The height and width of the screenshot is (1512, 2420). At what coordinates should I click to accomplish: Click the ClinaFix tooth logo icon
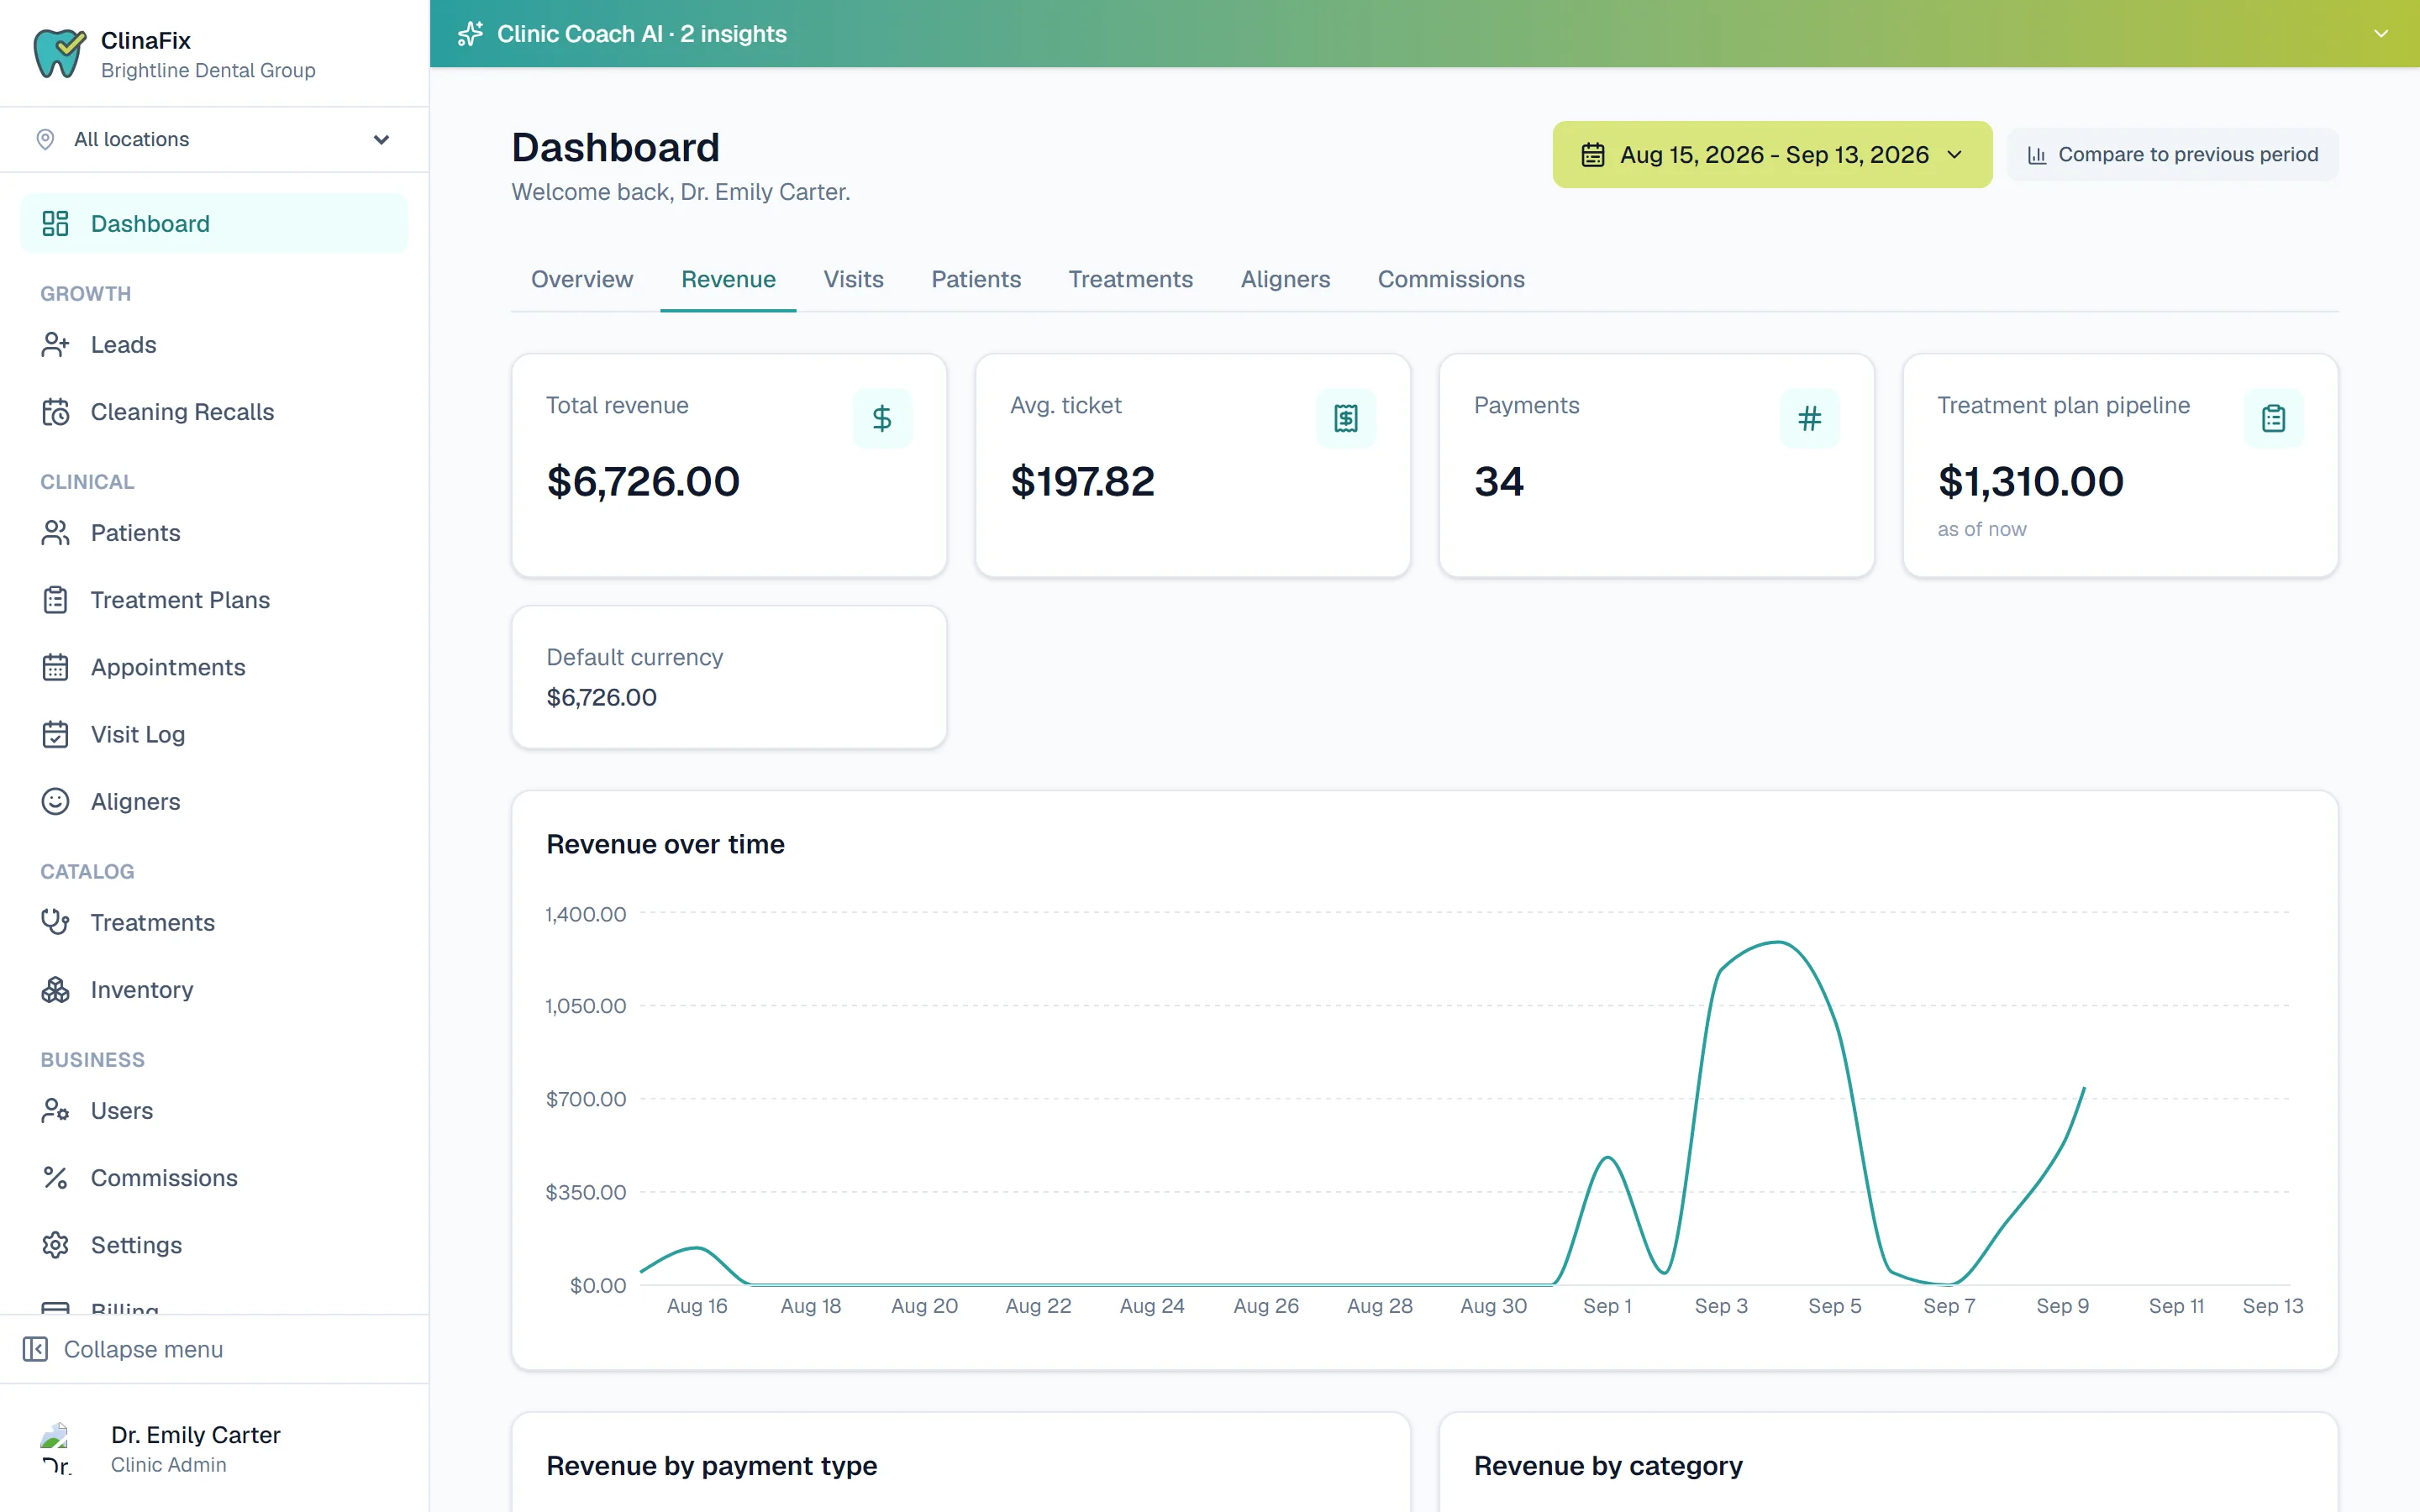pyautogui.click(x=59, y=53)
